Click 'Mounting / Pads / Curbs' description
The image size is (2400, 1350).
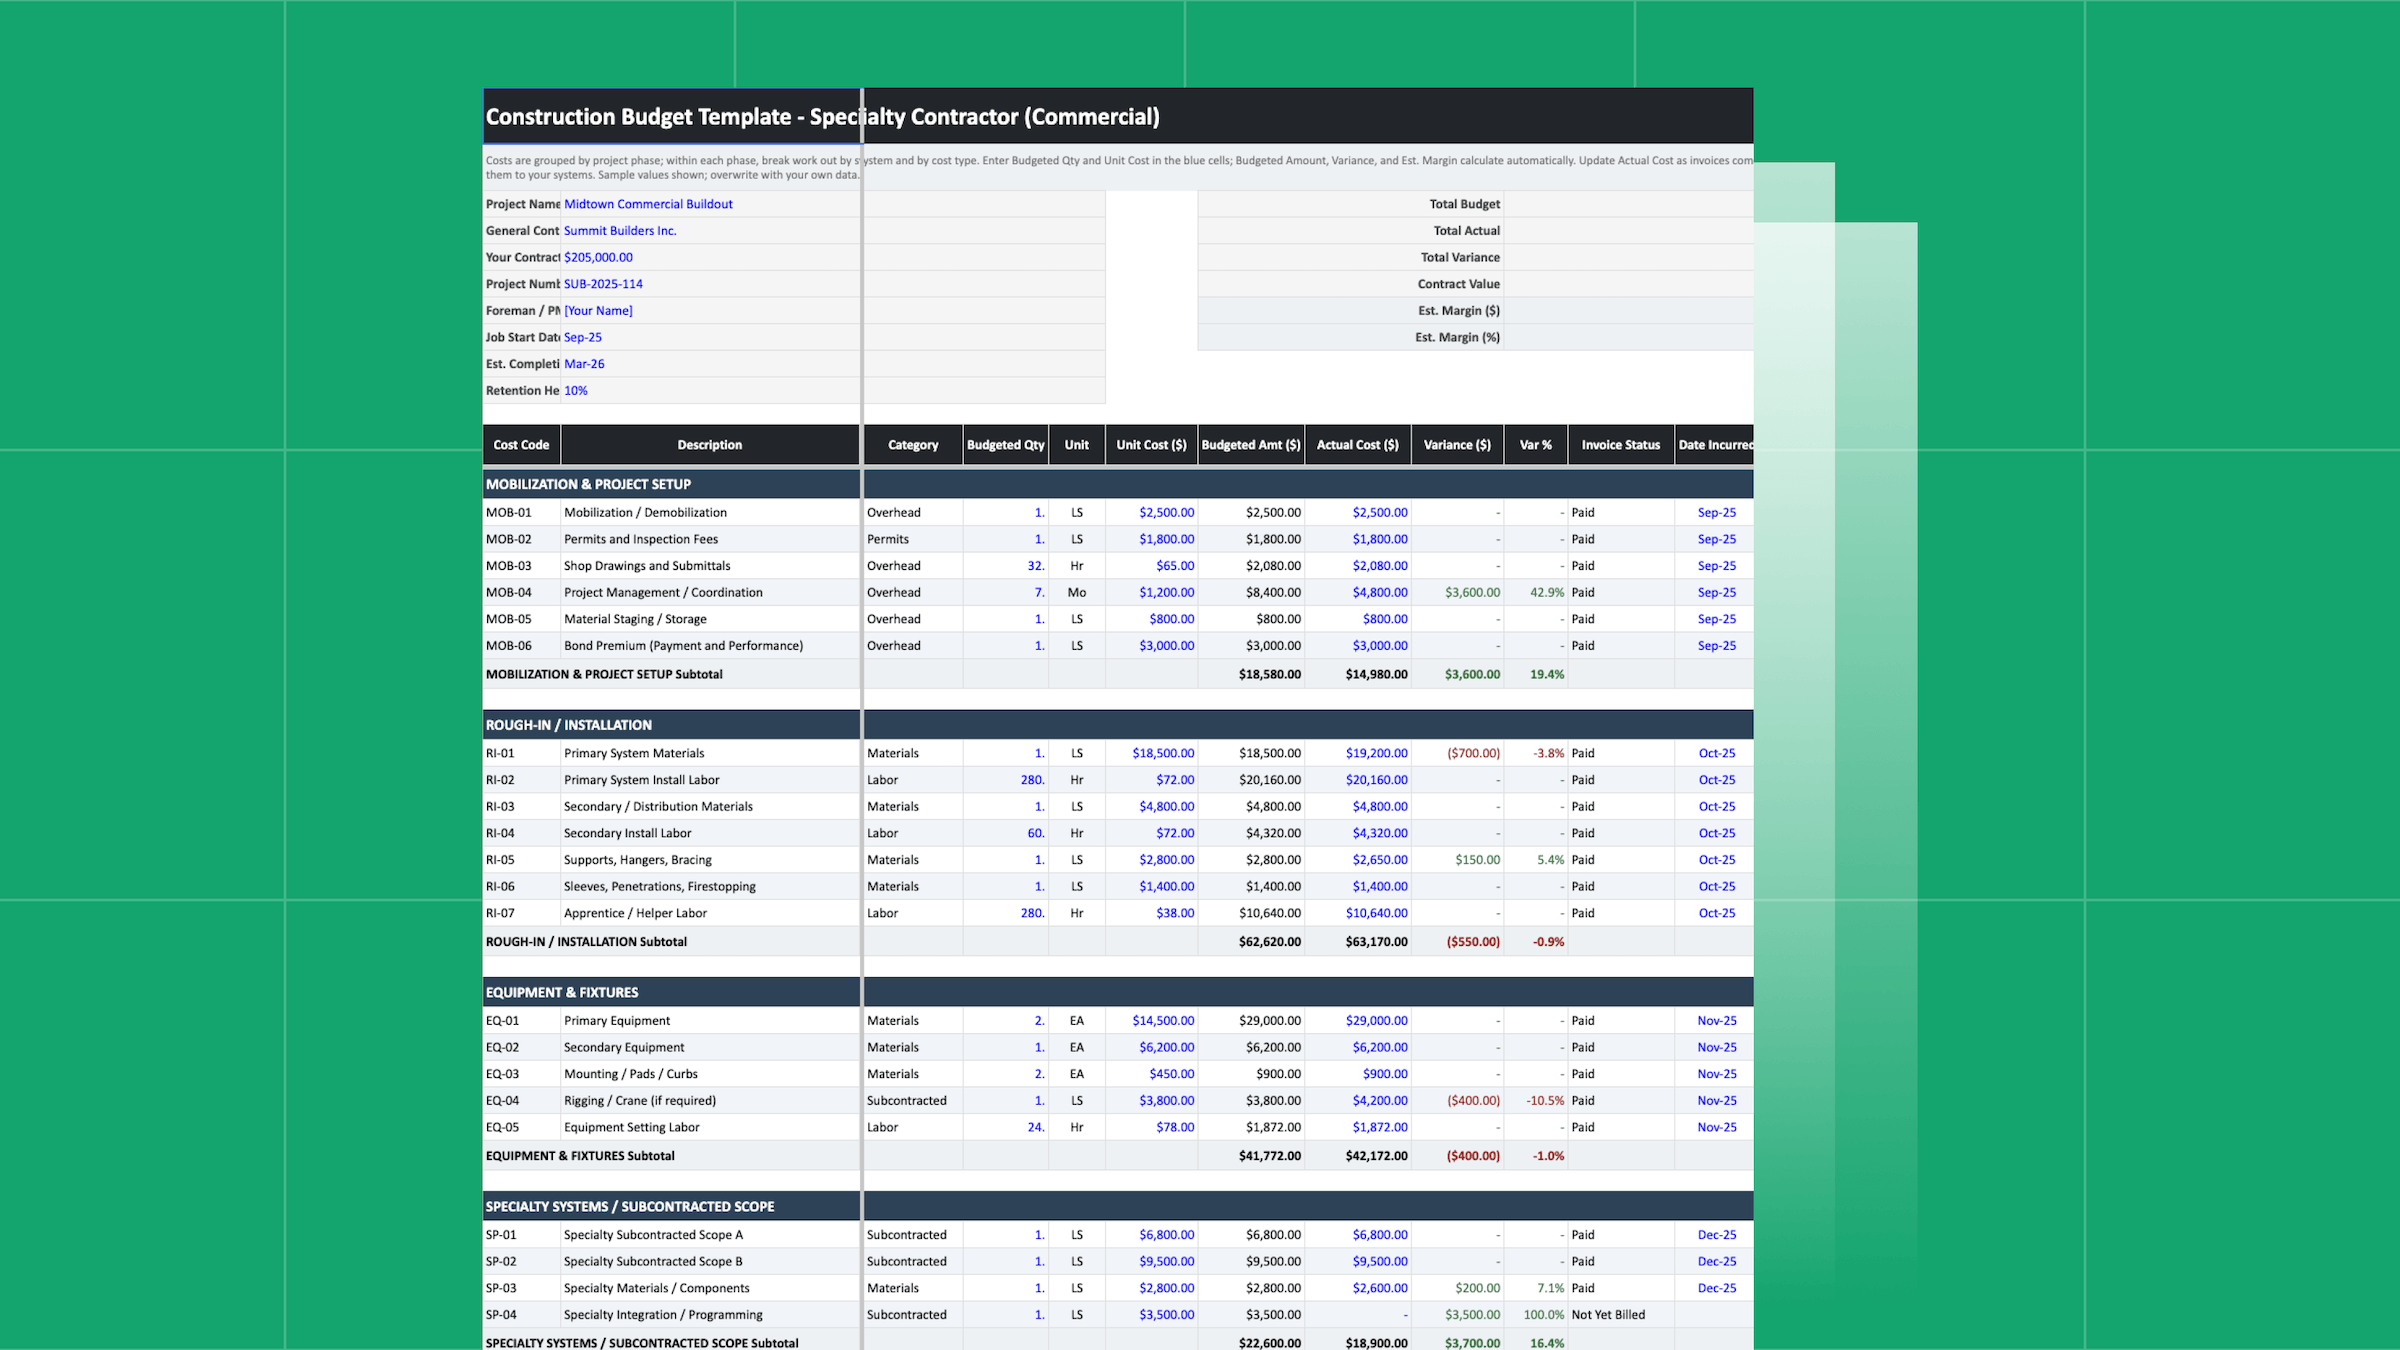[x=630, y=1074]
